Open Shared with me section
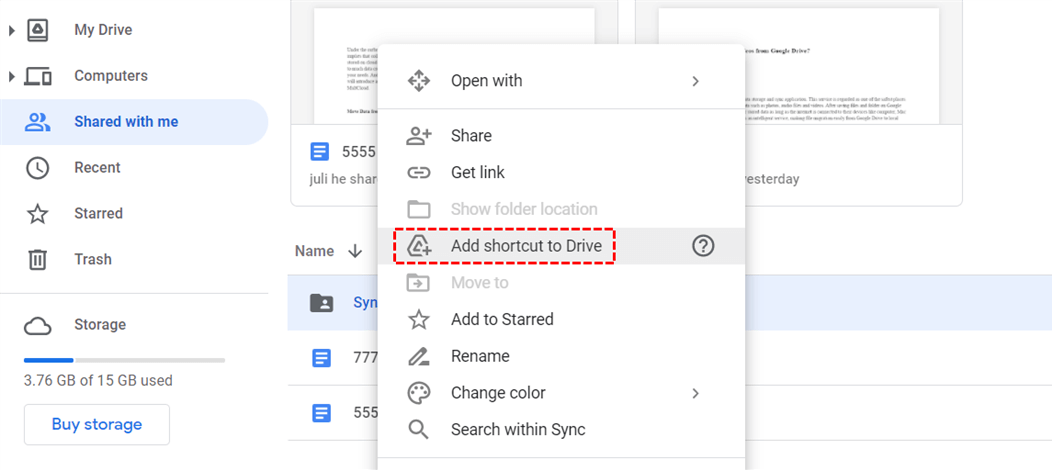Screen dimensions: 1052x470 click(x=126, y=122)
